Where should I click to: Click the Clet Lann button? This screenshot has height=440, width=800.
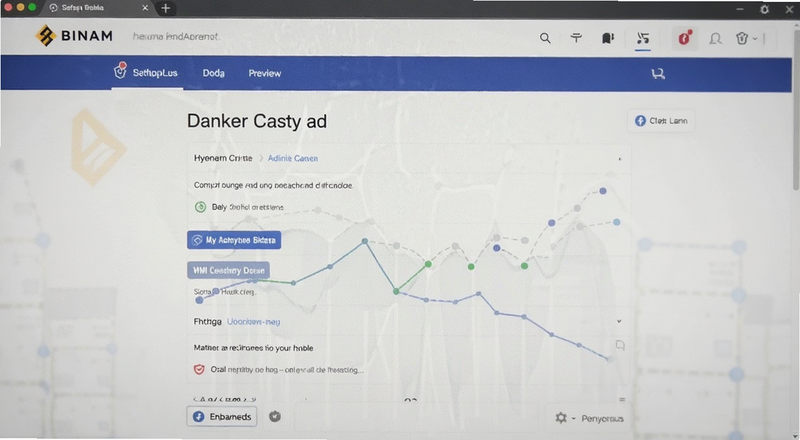[661, 121]
